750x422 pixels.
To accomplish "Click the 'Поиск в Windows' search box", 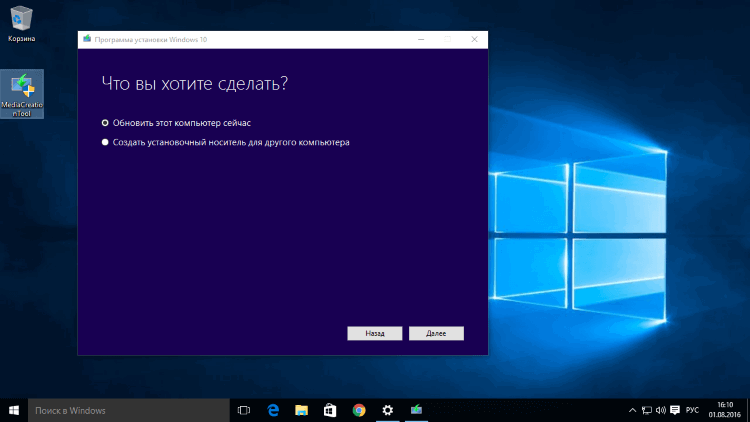I will pyautogui.click(x=129, y=411).
